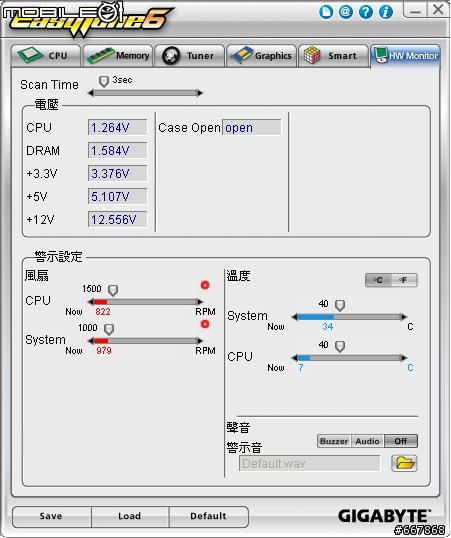Click left arrow of System temperature slider

(x=294, y=317)
